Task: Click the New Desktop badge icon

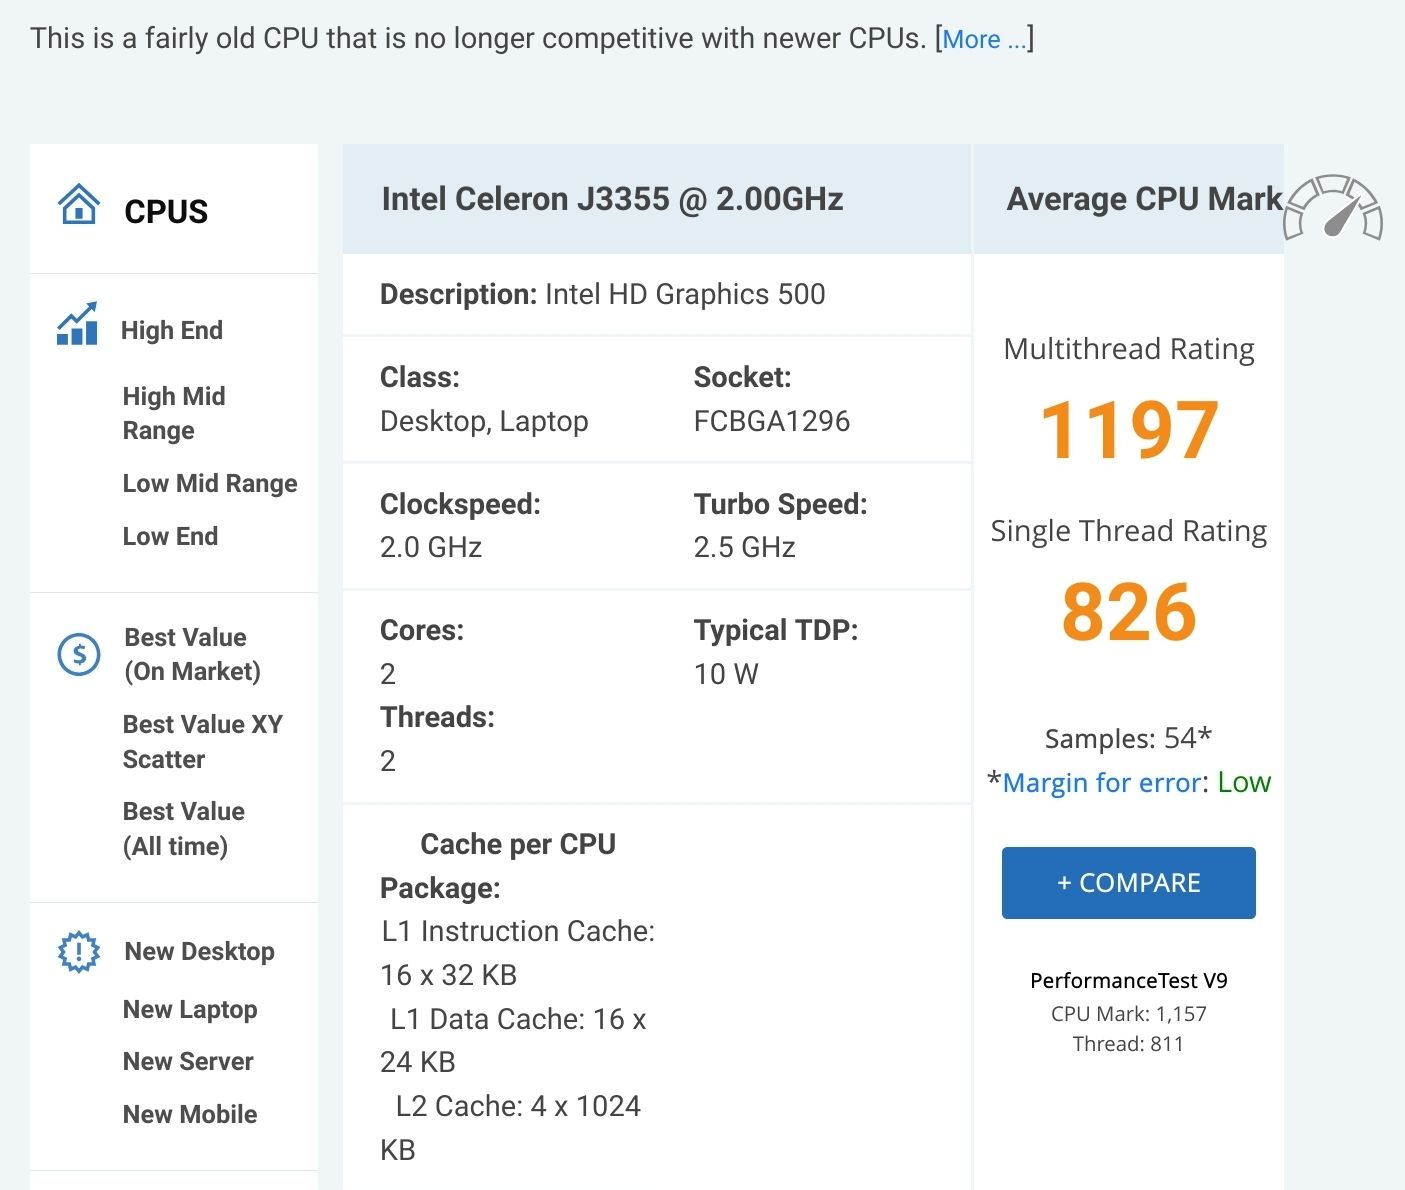Action: pyautogui.click(x=79, y=952)
